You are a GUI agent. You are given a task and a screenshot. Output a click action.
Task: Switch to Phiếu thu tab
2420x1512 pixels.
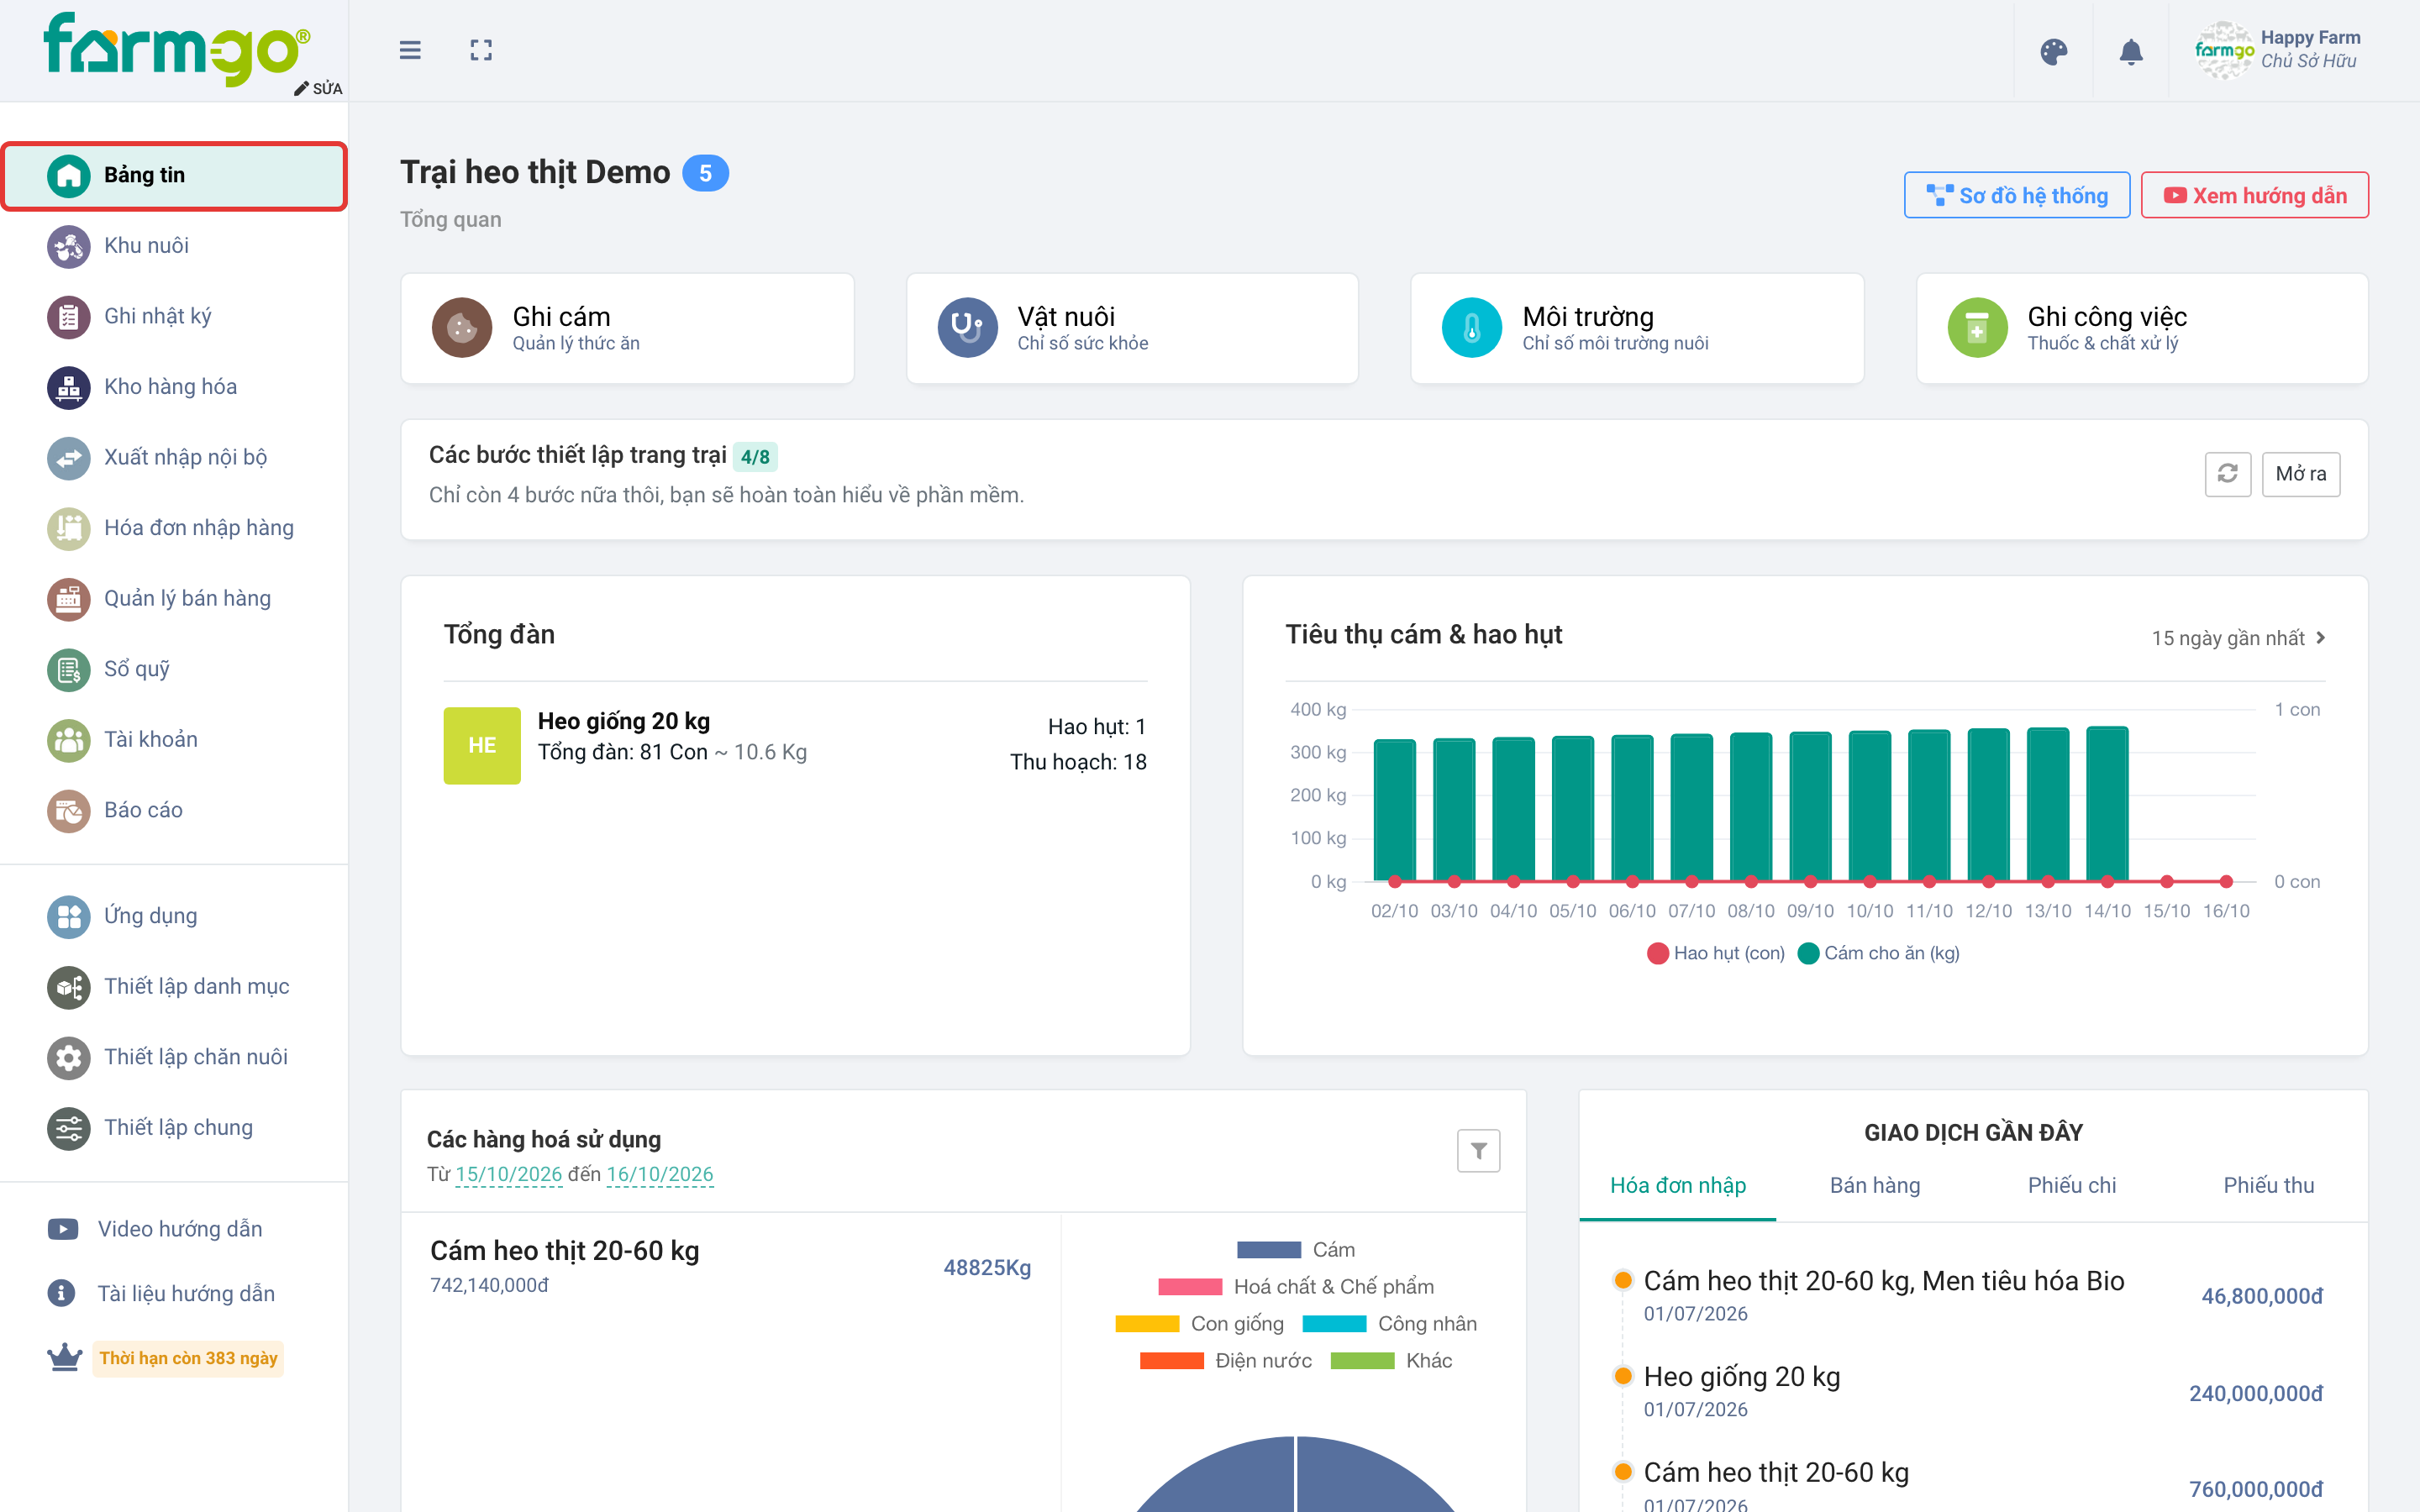coord(2268,1185)
